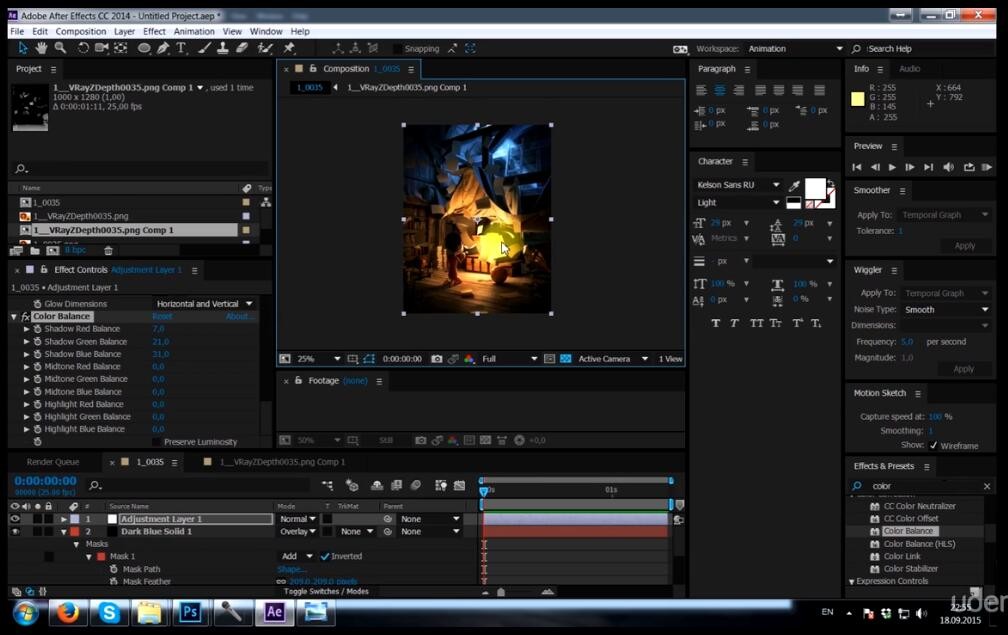Switch to Render Queue tab

coord(53,462)
